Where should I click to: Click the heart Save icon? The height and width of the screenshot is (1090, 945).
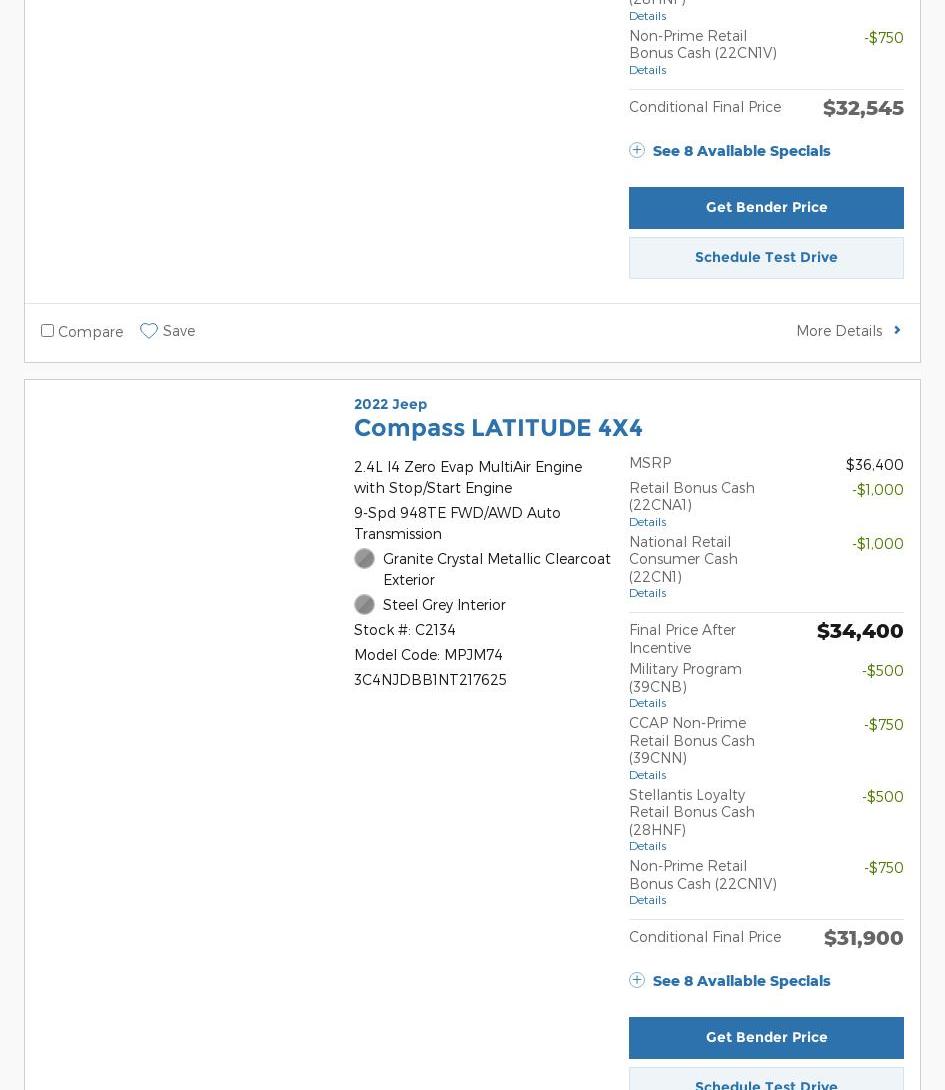[x=149, y=331]
